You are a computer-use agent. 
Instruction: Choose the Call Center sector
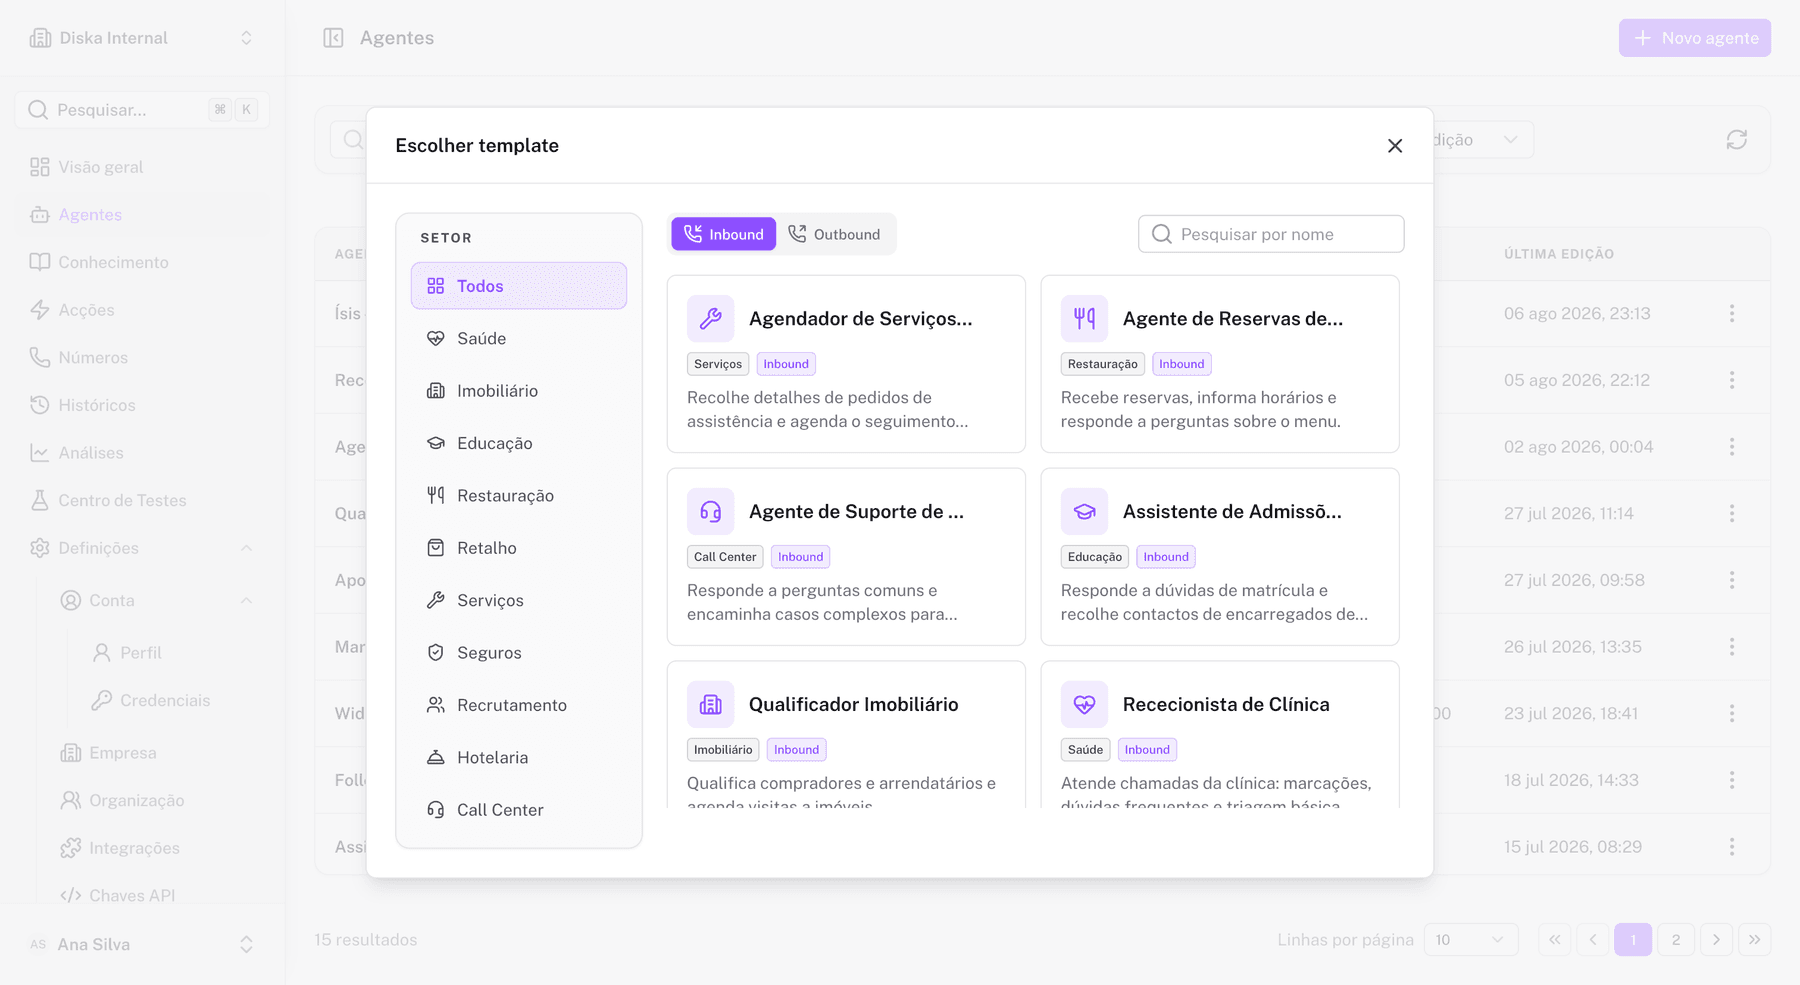[x=519, y=810]
